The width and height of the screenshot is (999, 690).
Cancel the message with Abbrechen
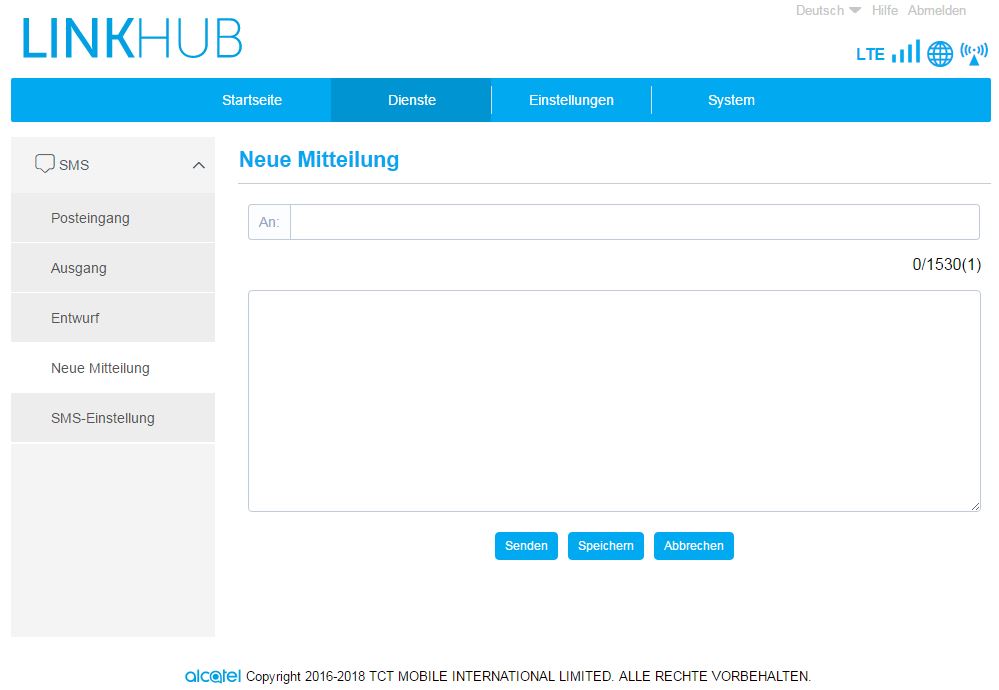(694, 546)
